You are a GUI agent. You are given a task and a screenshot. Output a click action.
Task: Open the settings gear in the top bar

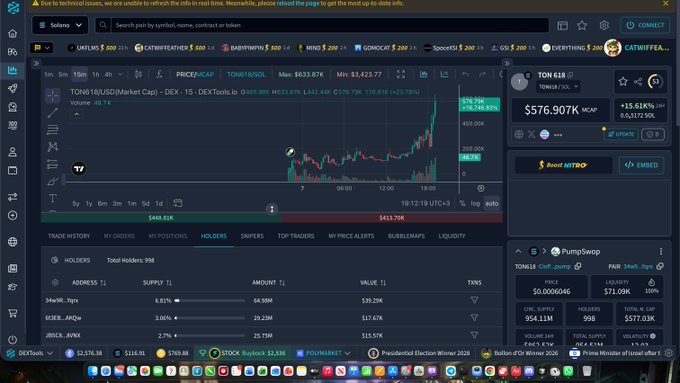click(x=604, y=25)
